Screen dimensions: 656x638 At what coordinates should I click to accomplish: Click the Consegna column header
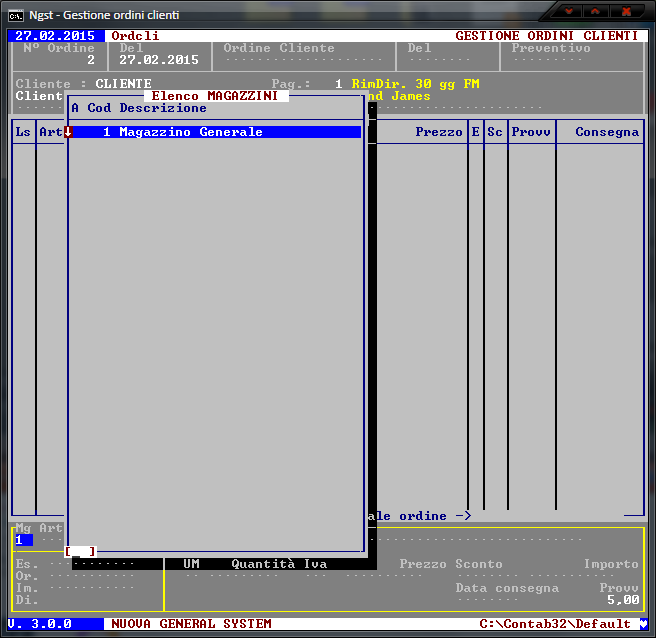coord(606,132)
